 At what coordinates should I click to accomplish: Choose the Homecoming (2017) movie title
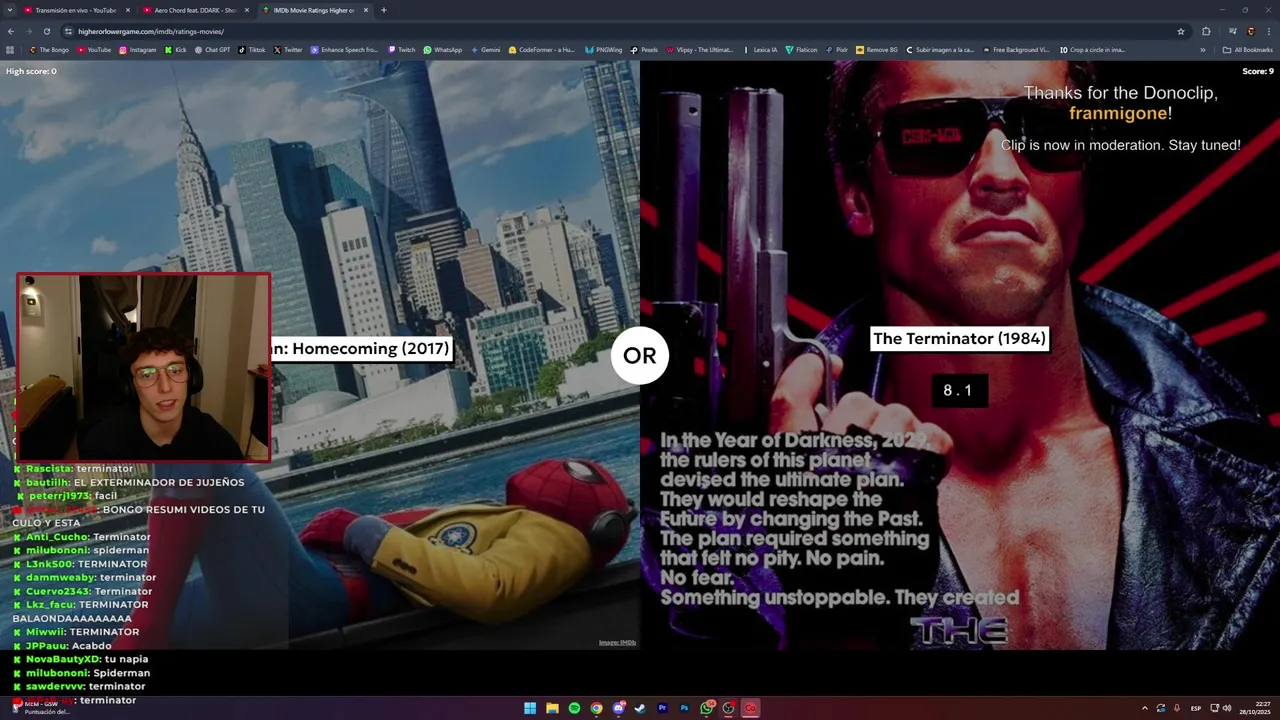tap(360, 348)
